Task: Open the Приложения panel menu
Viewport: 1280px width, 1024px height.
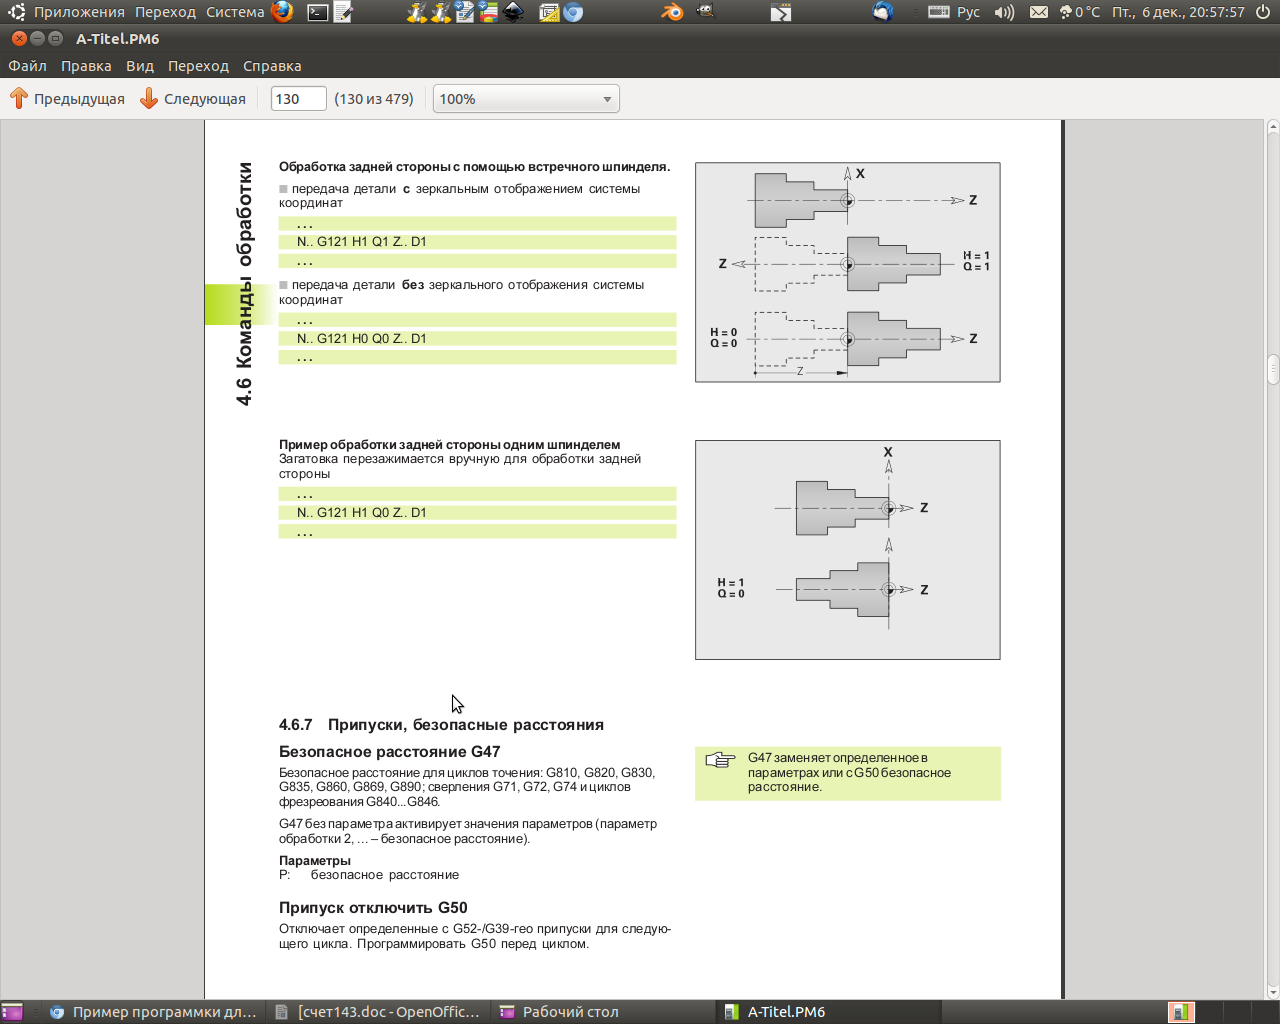Action: pyautogui.click(x=79, y=12)
